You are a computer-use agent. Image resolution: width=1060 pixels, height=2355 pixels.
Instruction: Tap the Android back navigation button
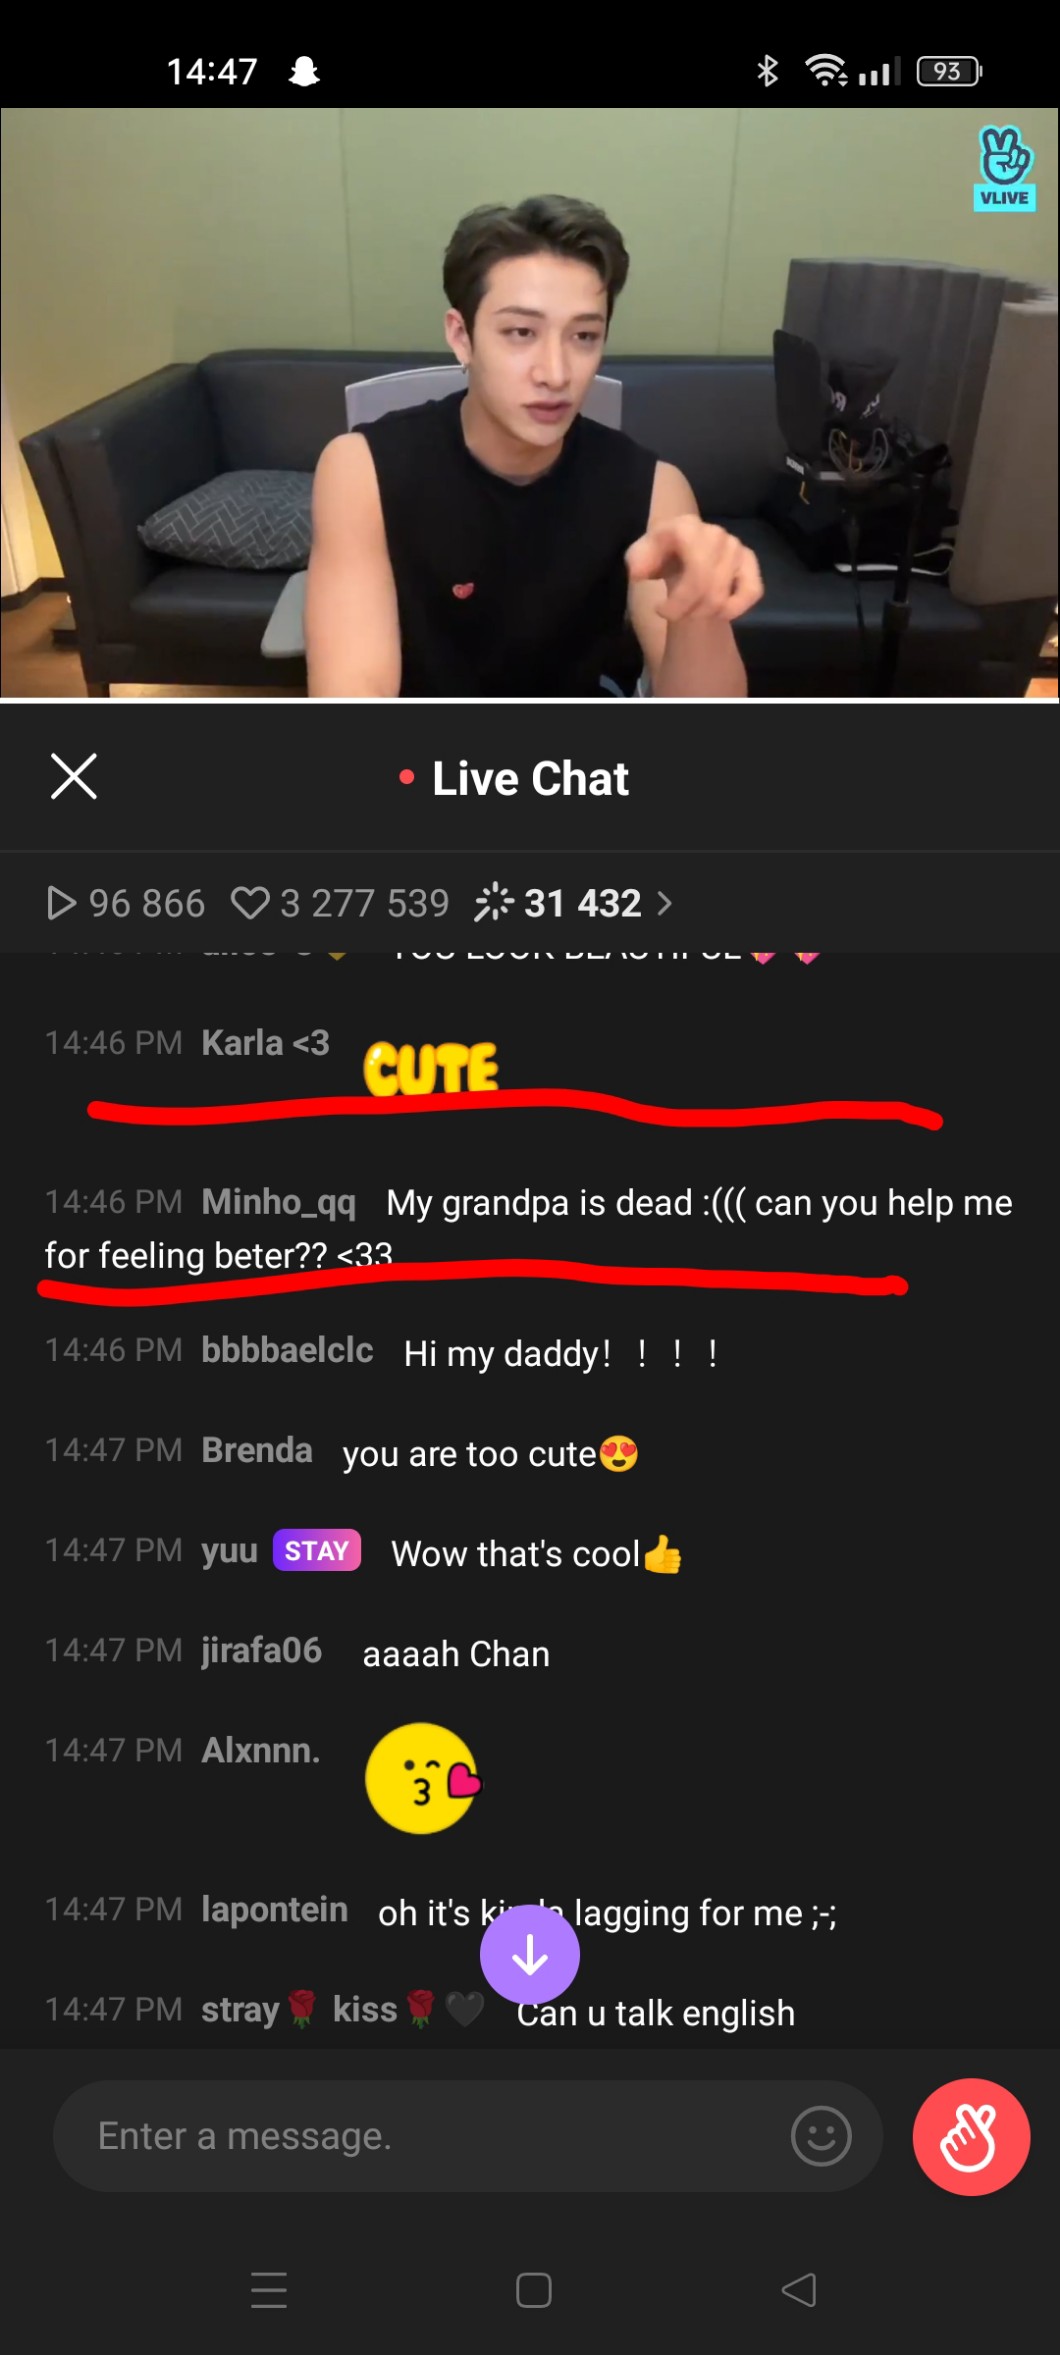point(798,2290)
